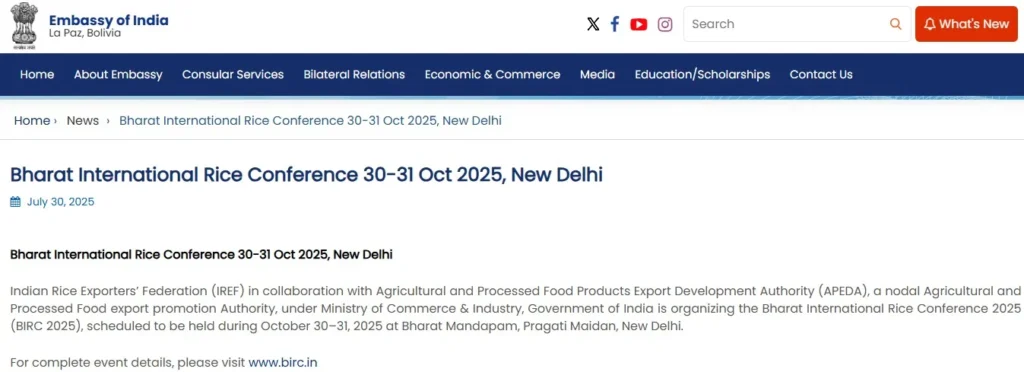Click the orange search magnifier icon

coord(895,24)
